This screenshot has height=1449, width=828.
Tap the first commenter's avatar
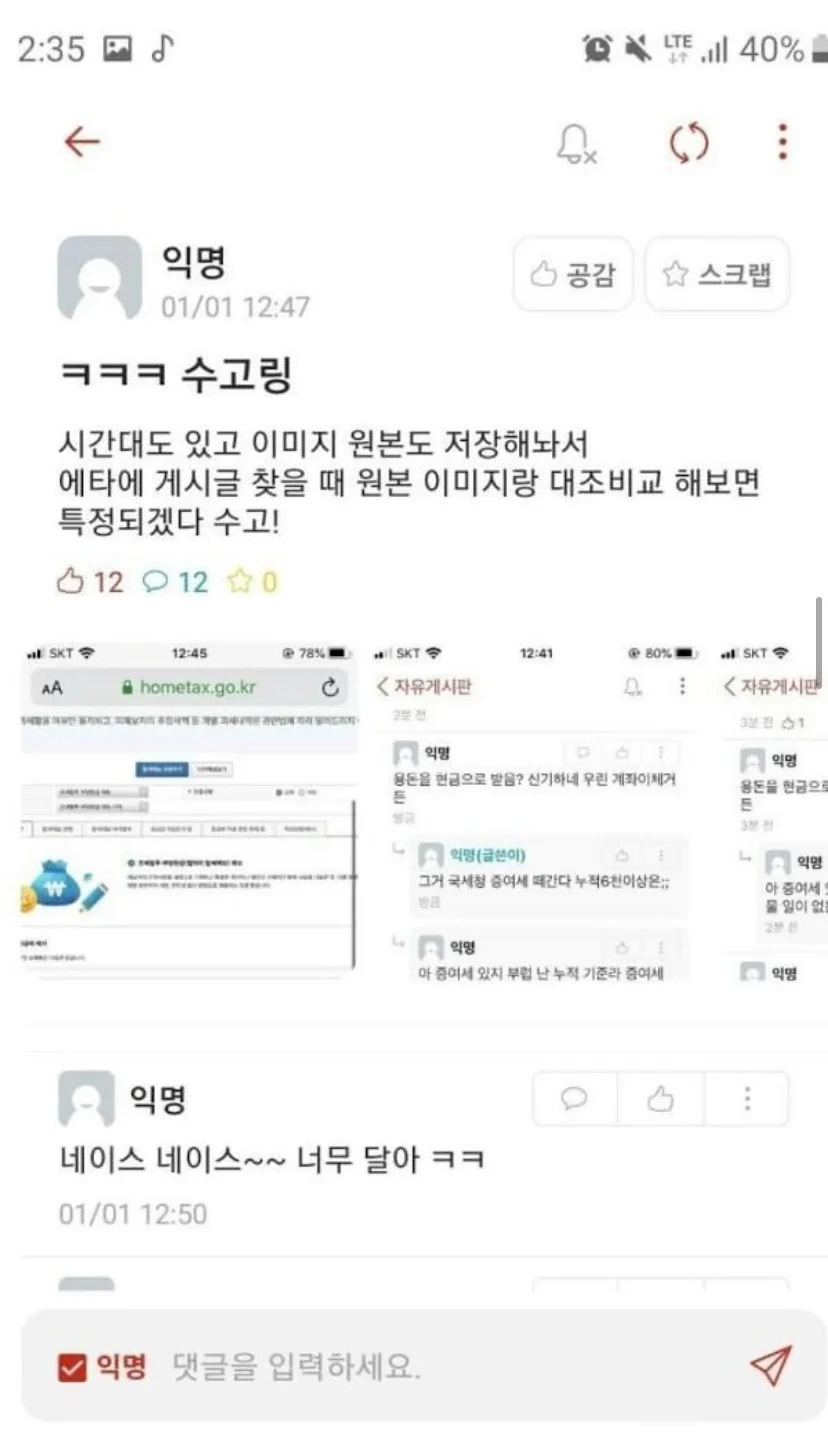(86, 1099)
